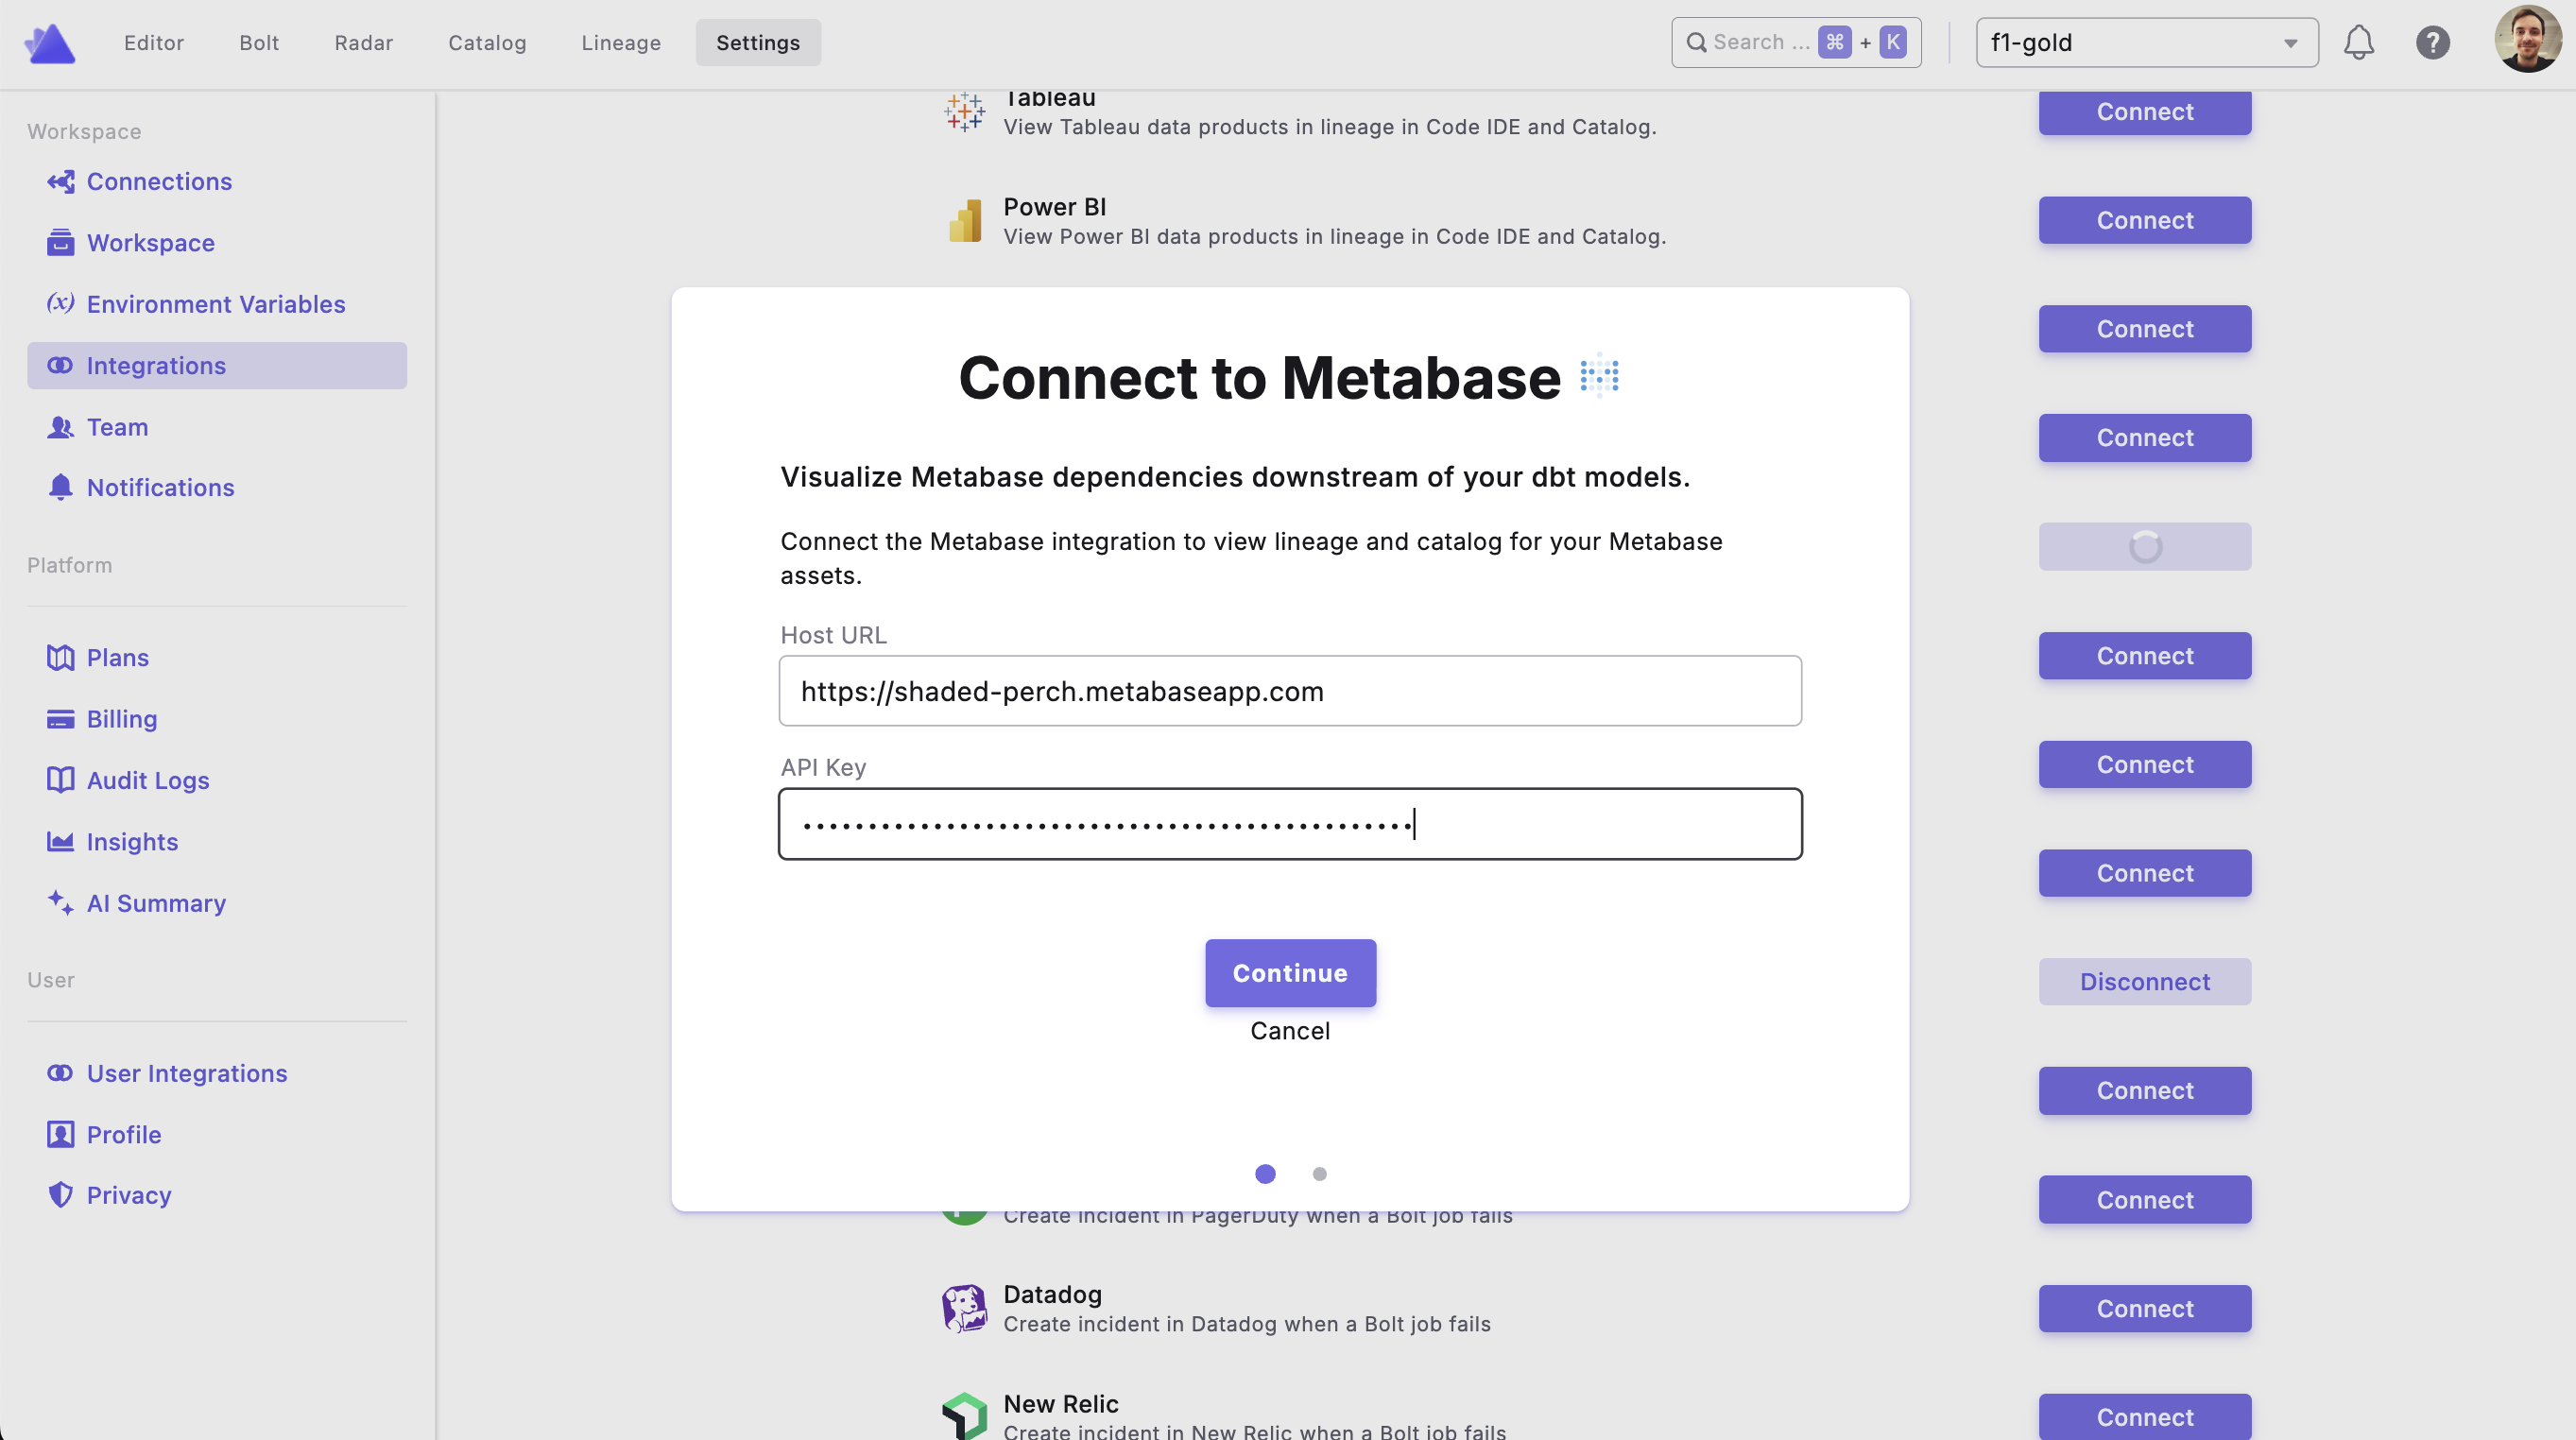Click the Disconnect button

pyautogui.click(x=2144, y=982)
